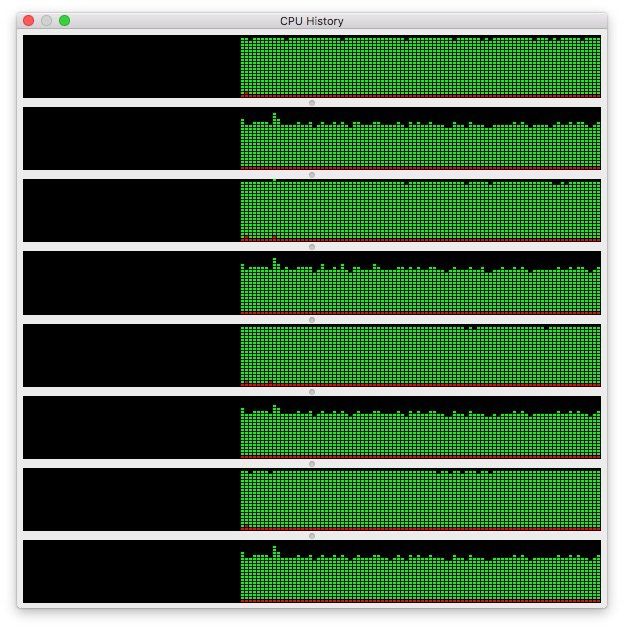
Task: Select the seventh CPU core history graph
Action: click(x=312, y=499)
